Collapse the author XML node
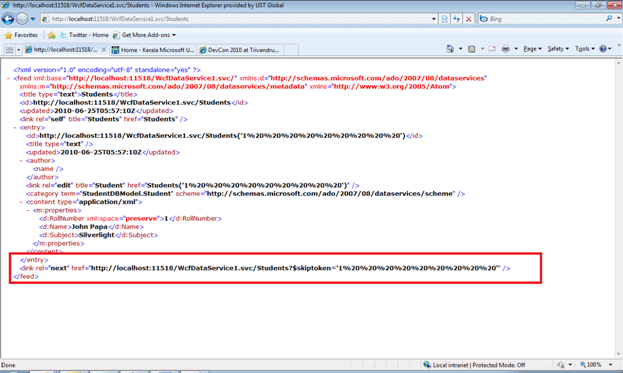This screenshot has height=373, width=623. [x=21, y=161]
